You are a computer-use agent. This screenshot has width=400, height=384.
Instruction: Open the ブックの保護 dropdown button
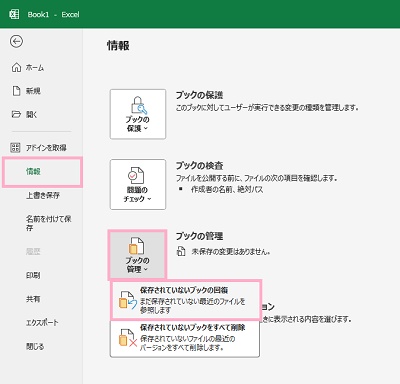coord(138,114)
